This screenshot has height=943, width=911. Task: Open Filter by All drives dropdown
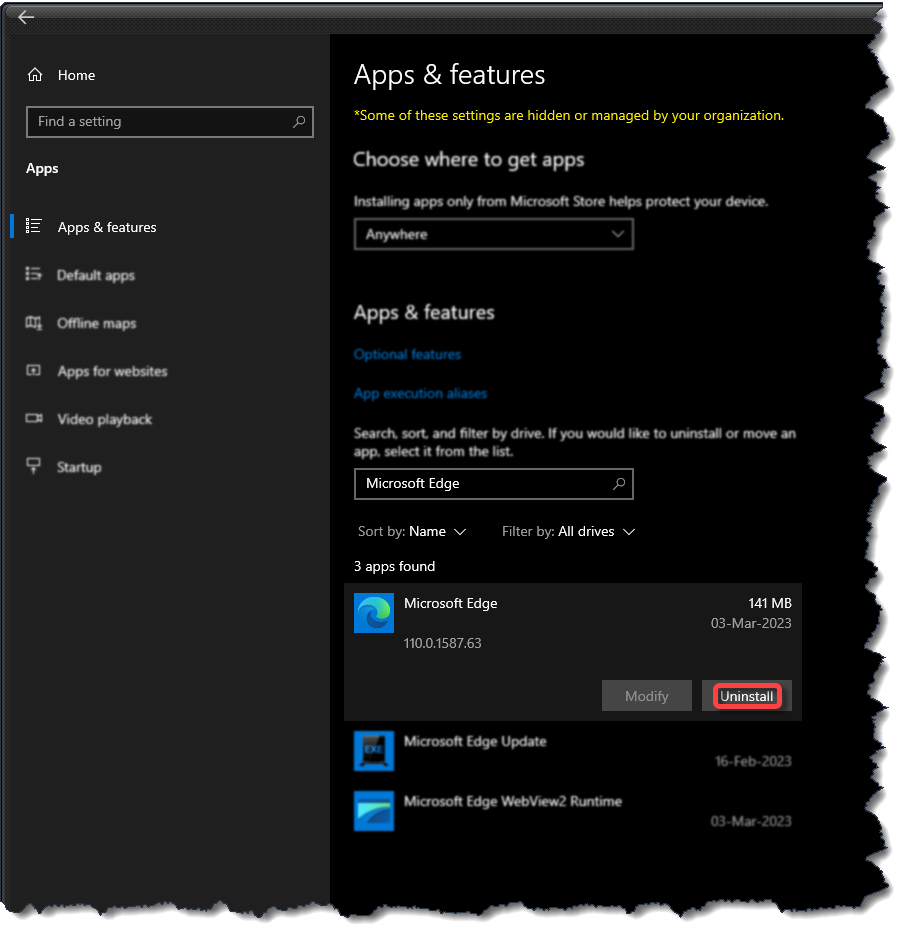click(x=569, y=532)
